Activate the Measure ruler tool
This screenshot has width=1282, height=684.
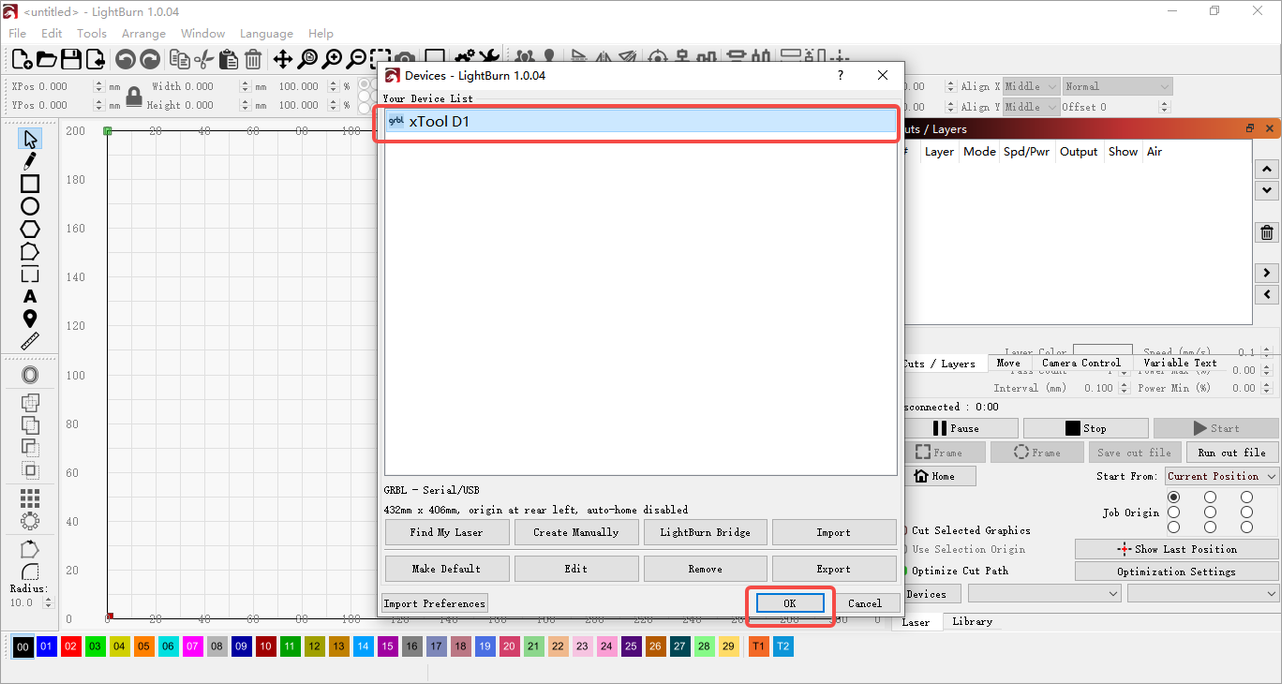click(30, 342)
